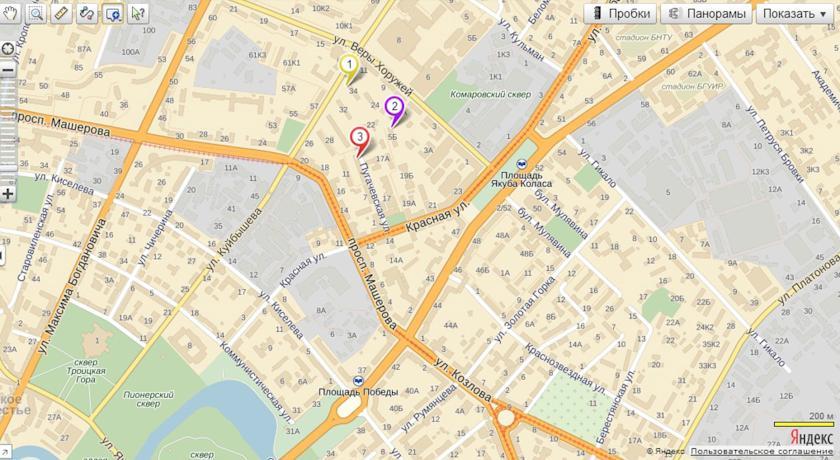Zoom out with the minus button
This screenshot has width=840, height=460.
(8, 70)
